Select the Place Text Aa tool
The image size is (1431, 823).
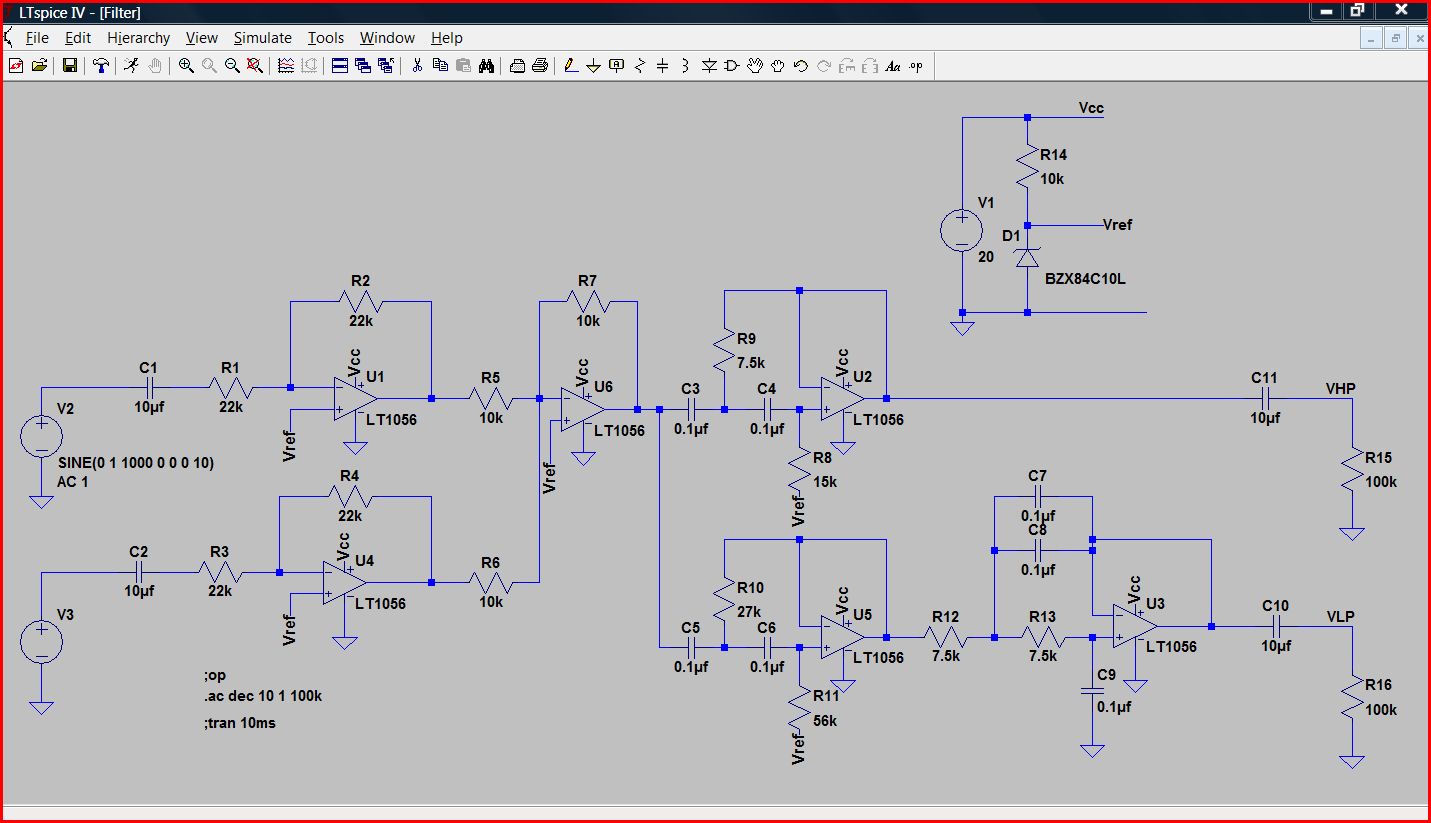[x=892, y=66]
